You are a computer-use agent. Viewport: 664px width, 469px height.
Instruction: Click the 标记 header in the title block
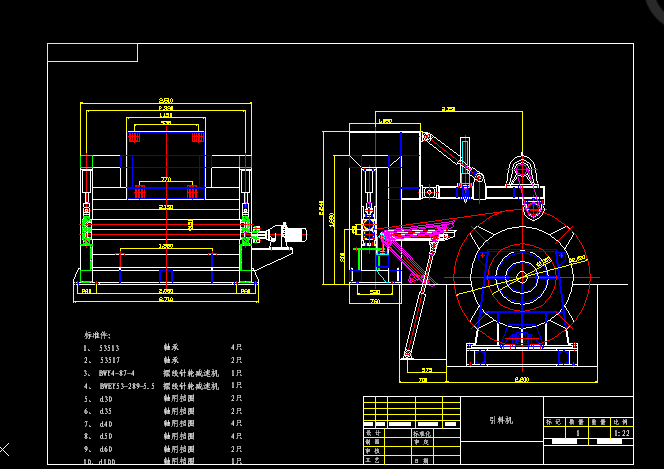click(554, 422)
